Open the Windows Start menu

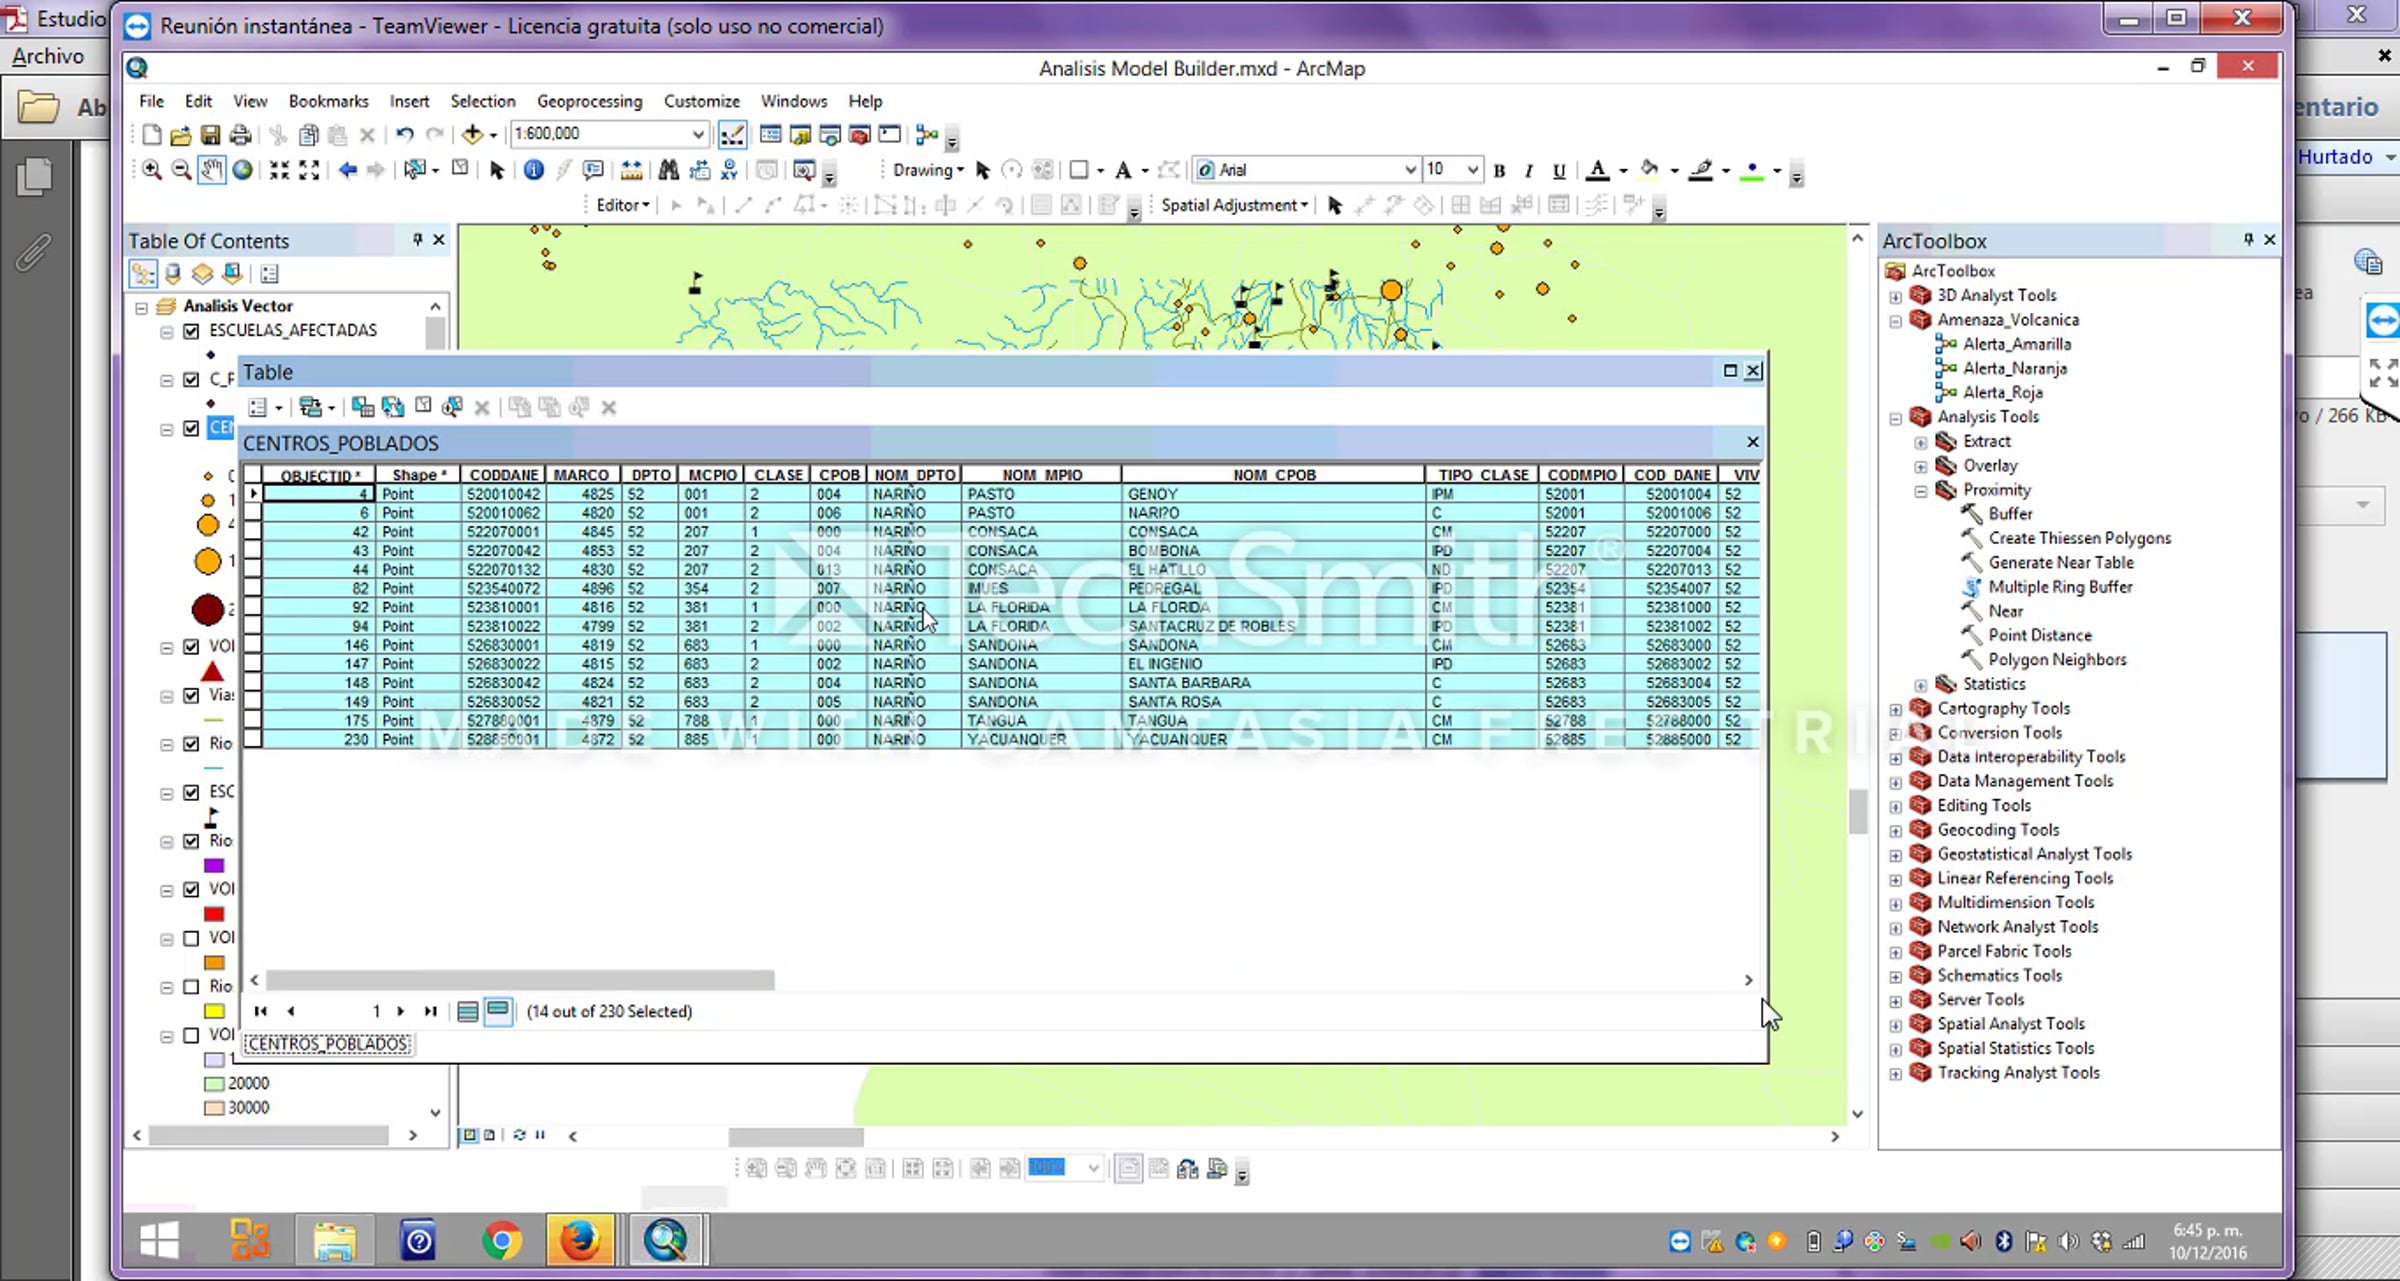(159, 1241)
